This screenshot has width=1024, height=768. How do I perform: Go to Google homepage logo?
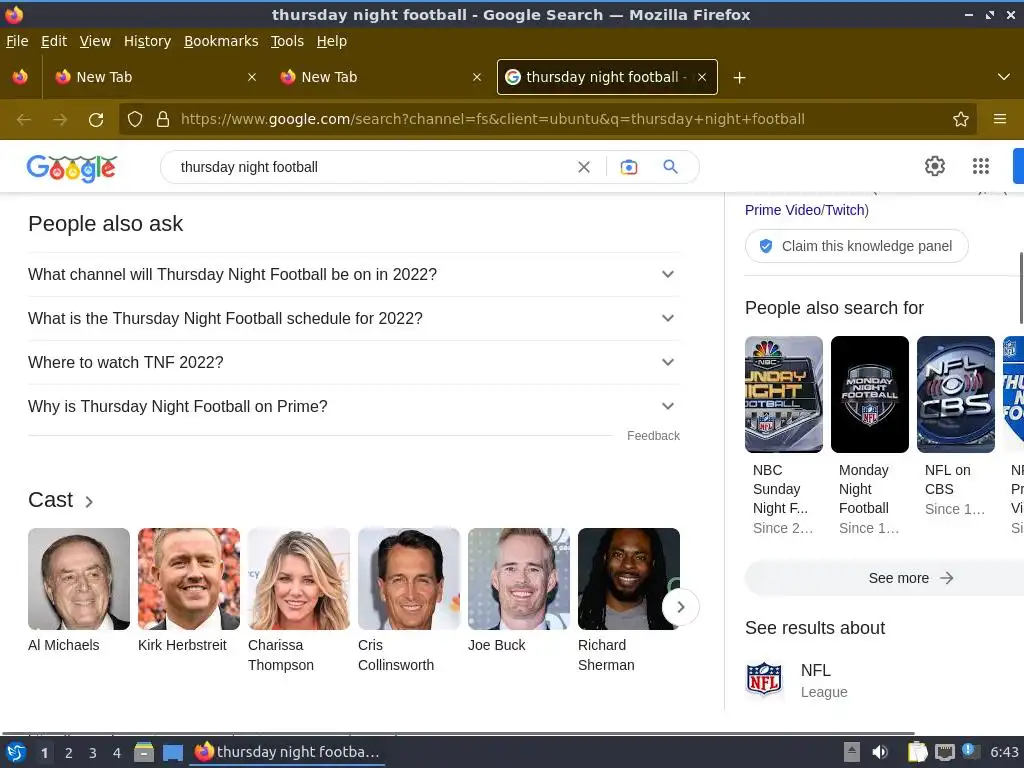(72, 168)
